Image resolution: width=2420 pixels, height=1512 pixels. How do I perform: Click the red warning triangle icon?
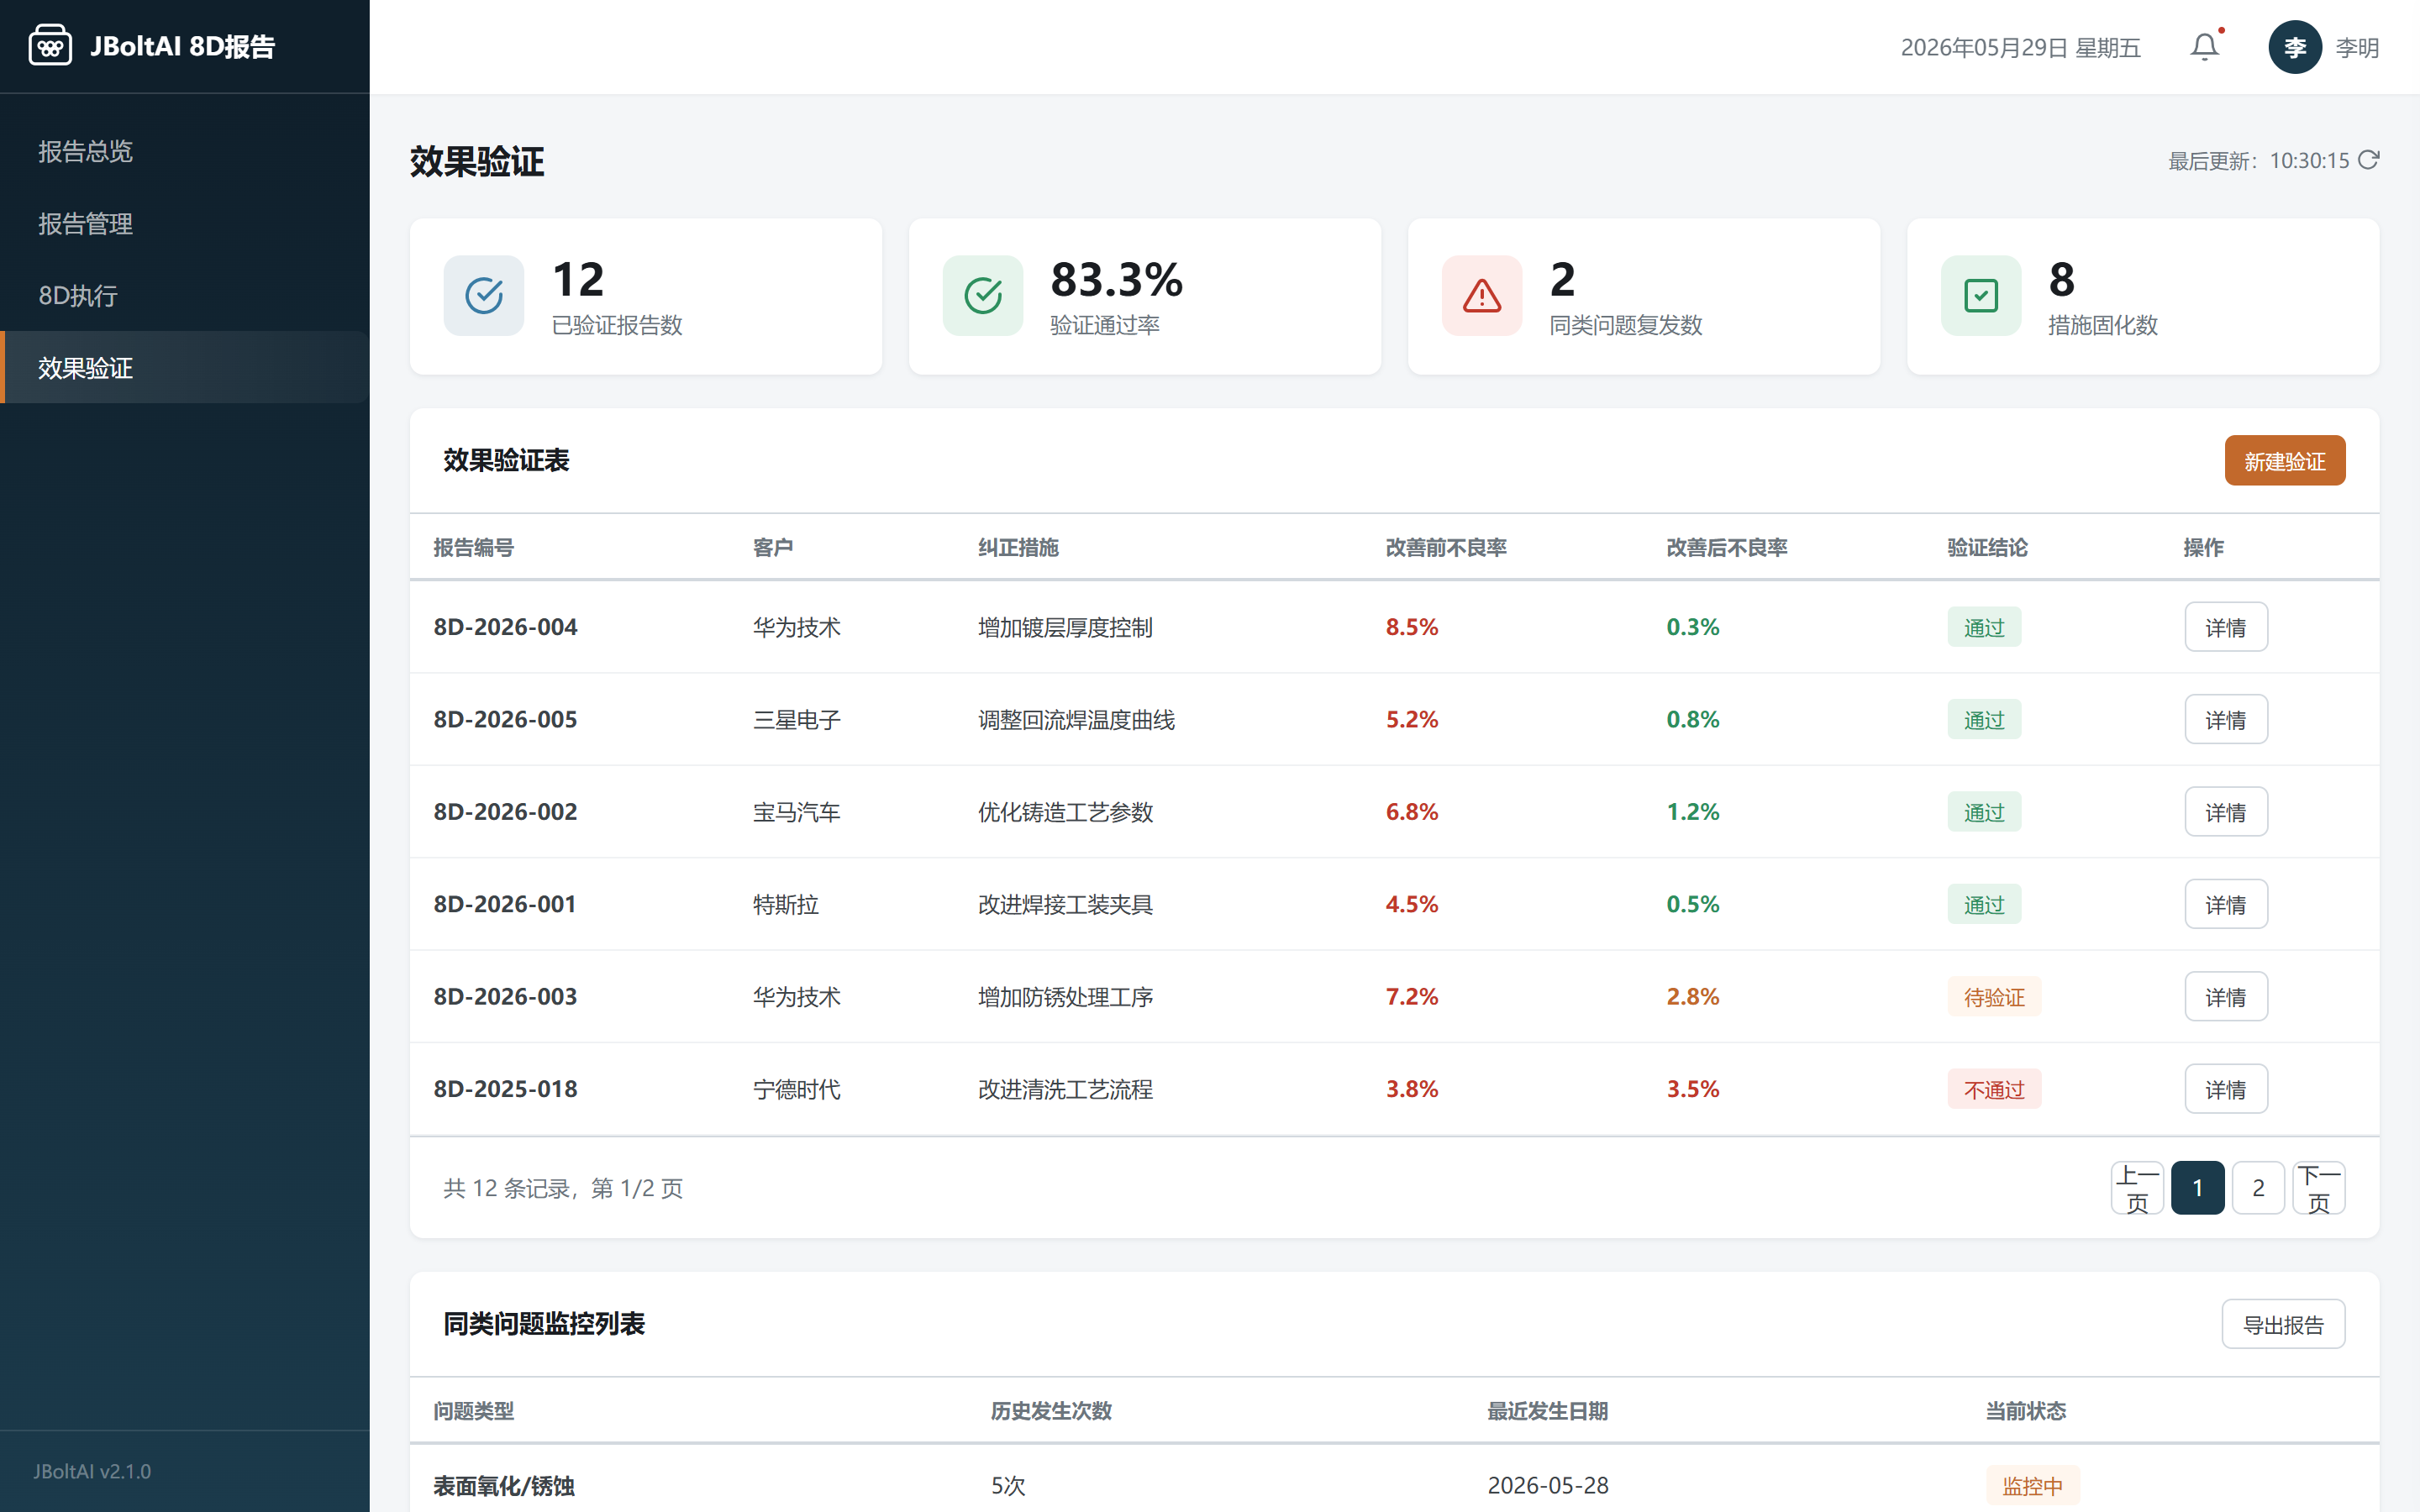[x=1481, y=295]
